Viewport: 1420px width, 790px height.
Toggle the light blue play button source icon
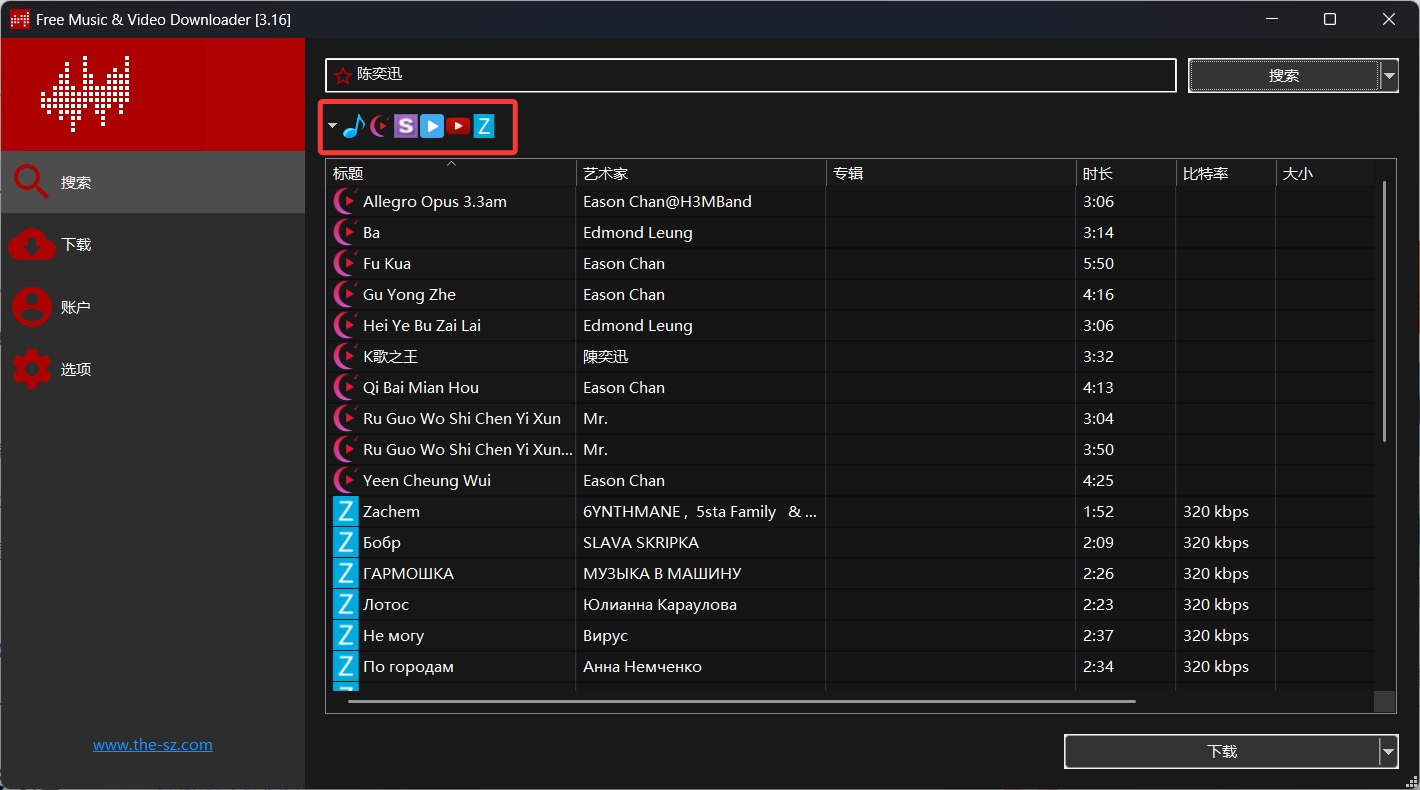[x=432, y=126]
